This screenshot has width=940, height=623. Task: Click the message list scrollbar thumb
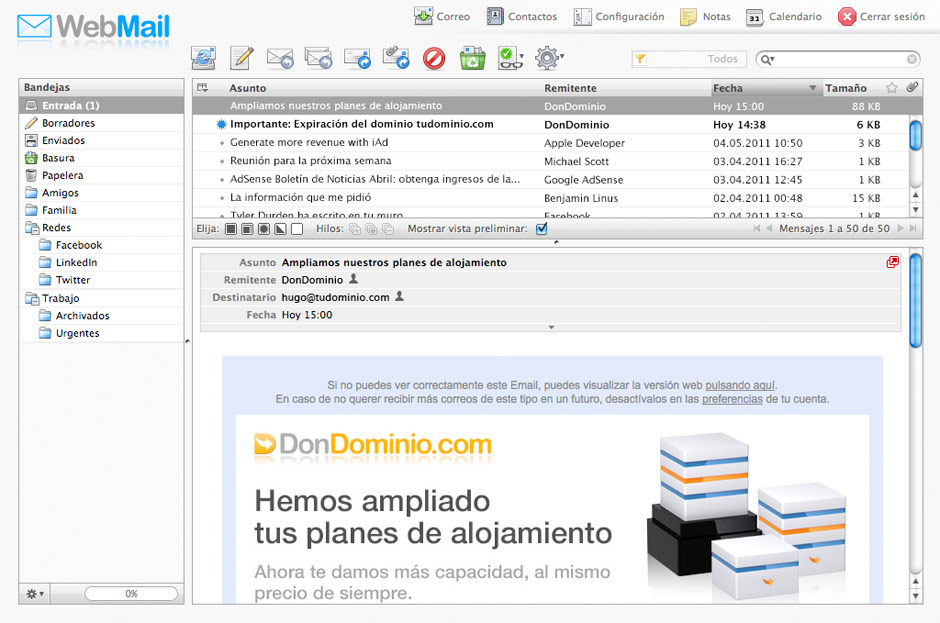point(915,136)
